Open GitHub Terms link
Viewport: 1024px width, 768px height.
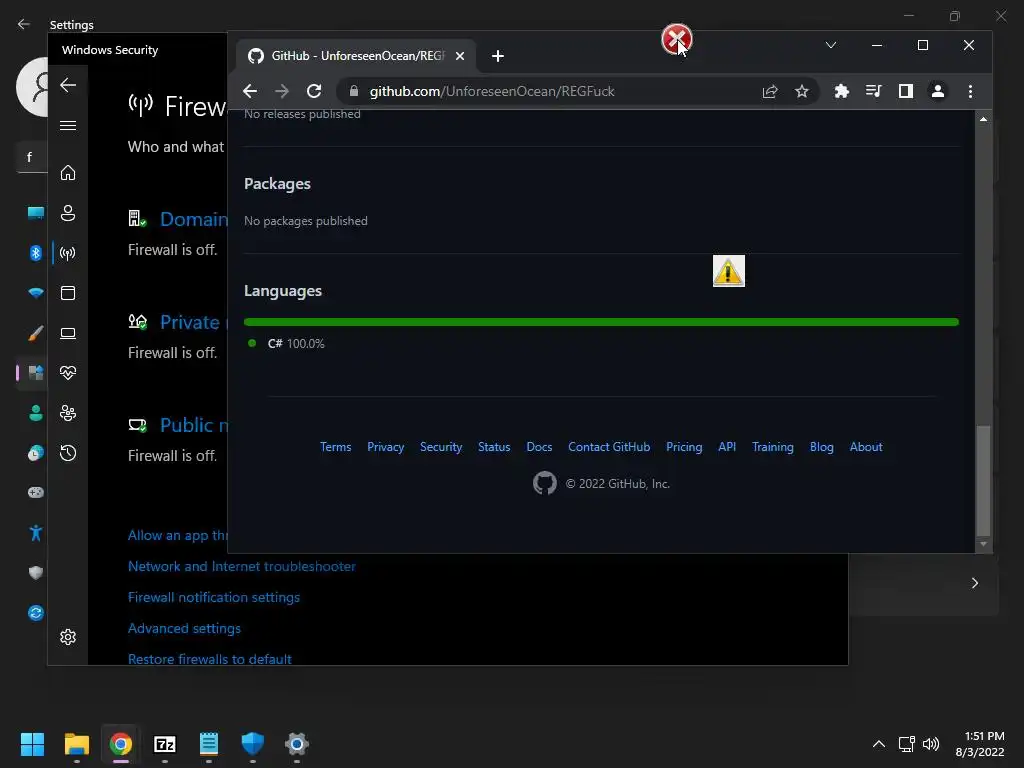[x=336, y=447]
